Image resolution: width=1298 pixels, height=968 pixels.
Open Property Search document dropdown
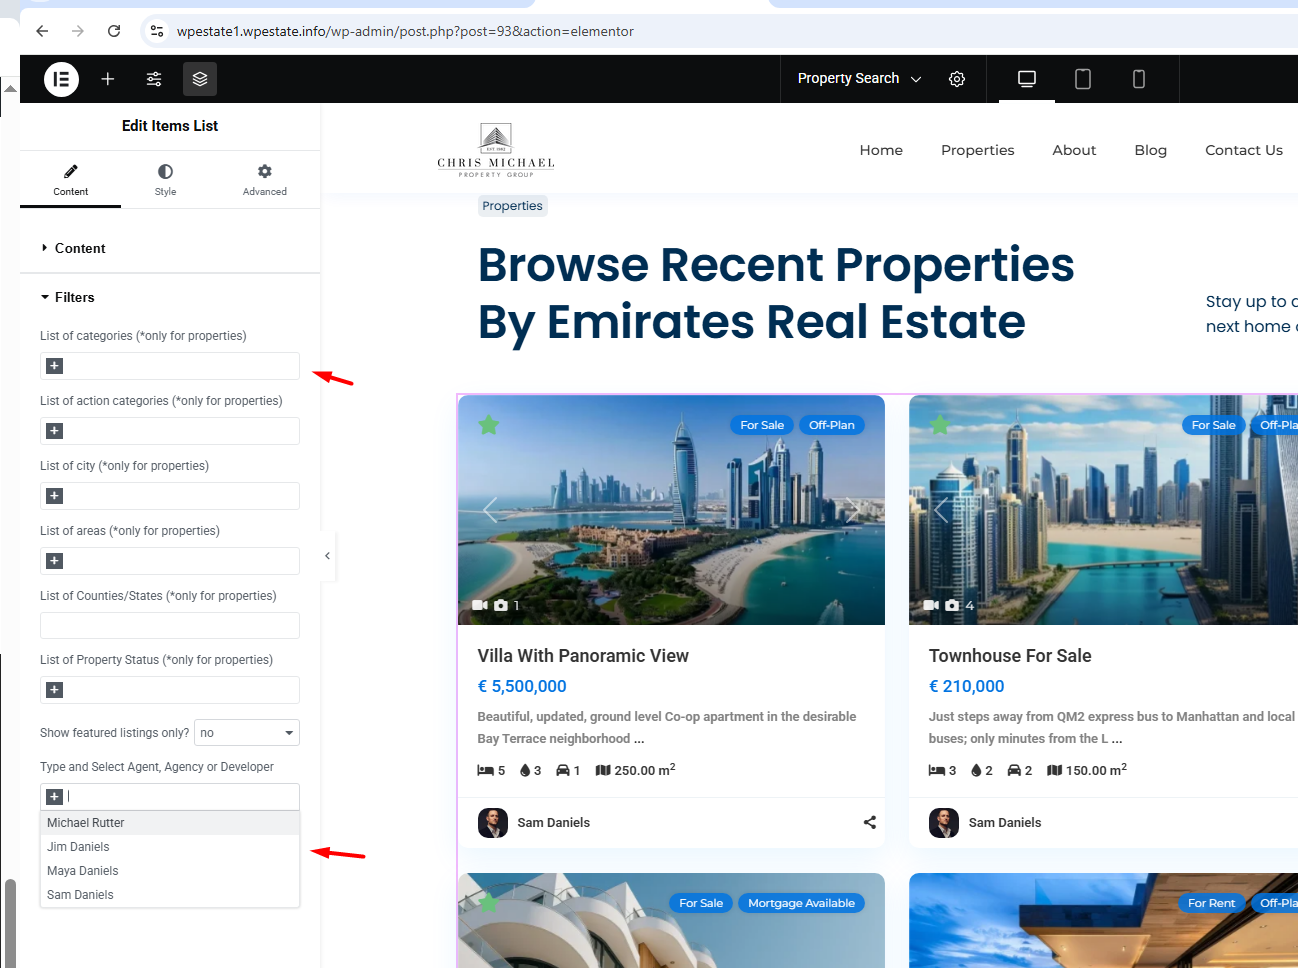coord(859,79)
